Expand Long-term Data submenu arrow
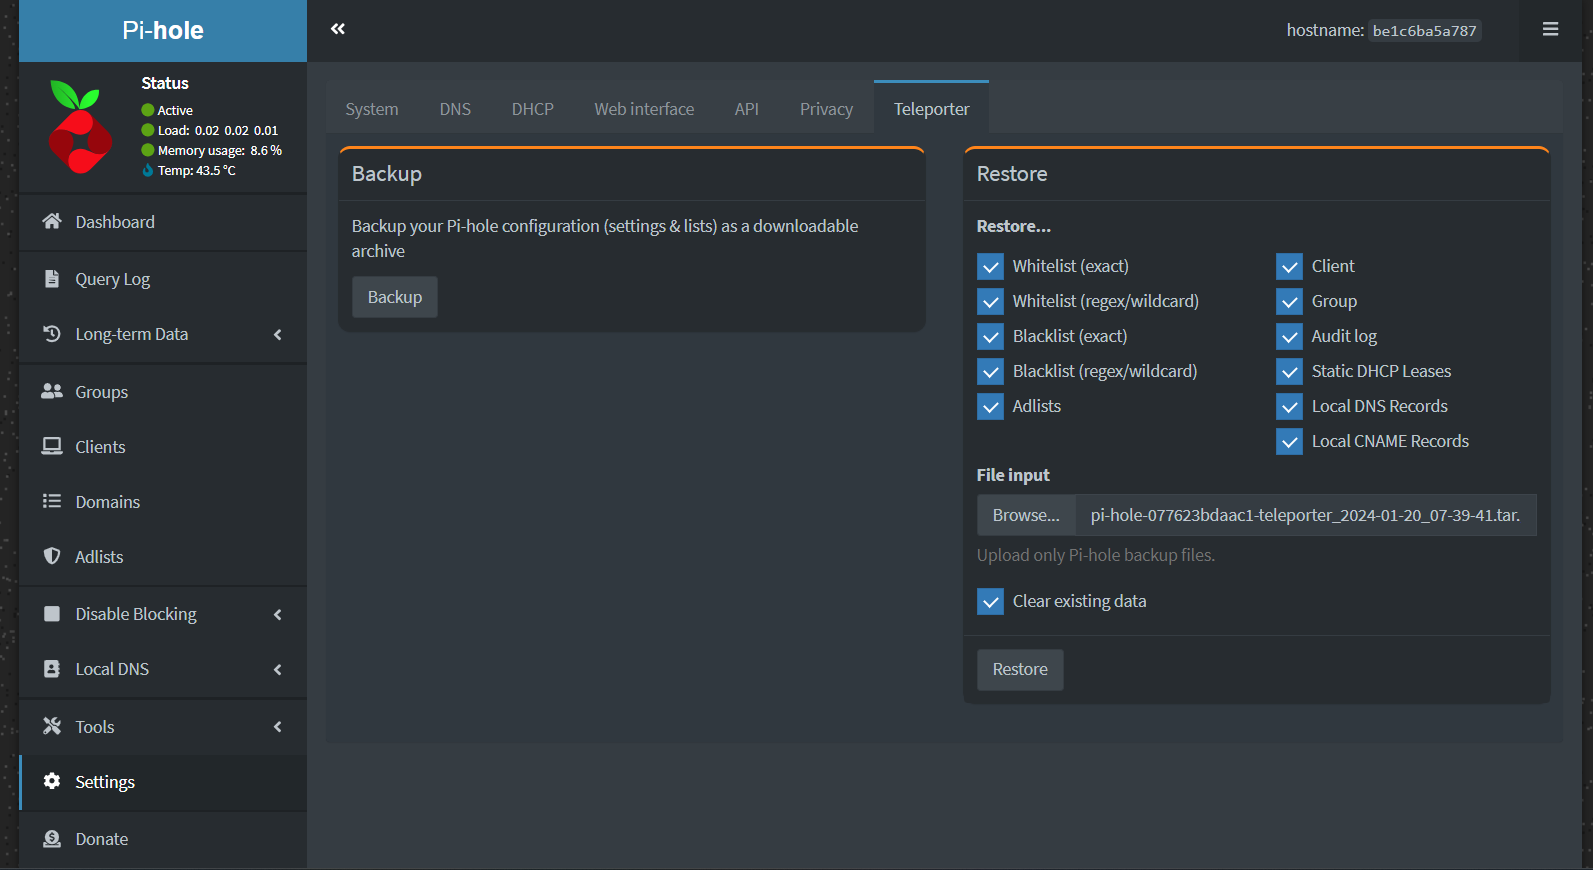 (278, 334)
